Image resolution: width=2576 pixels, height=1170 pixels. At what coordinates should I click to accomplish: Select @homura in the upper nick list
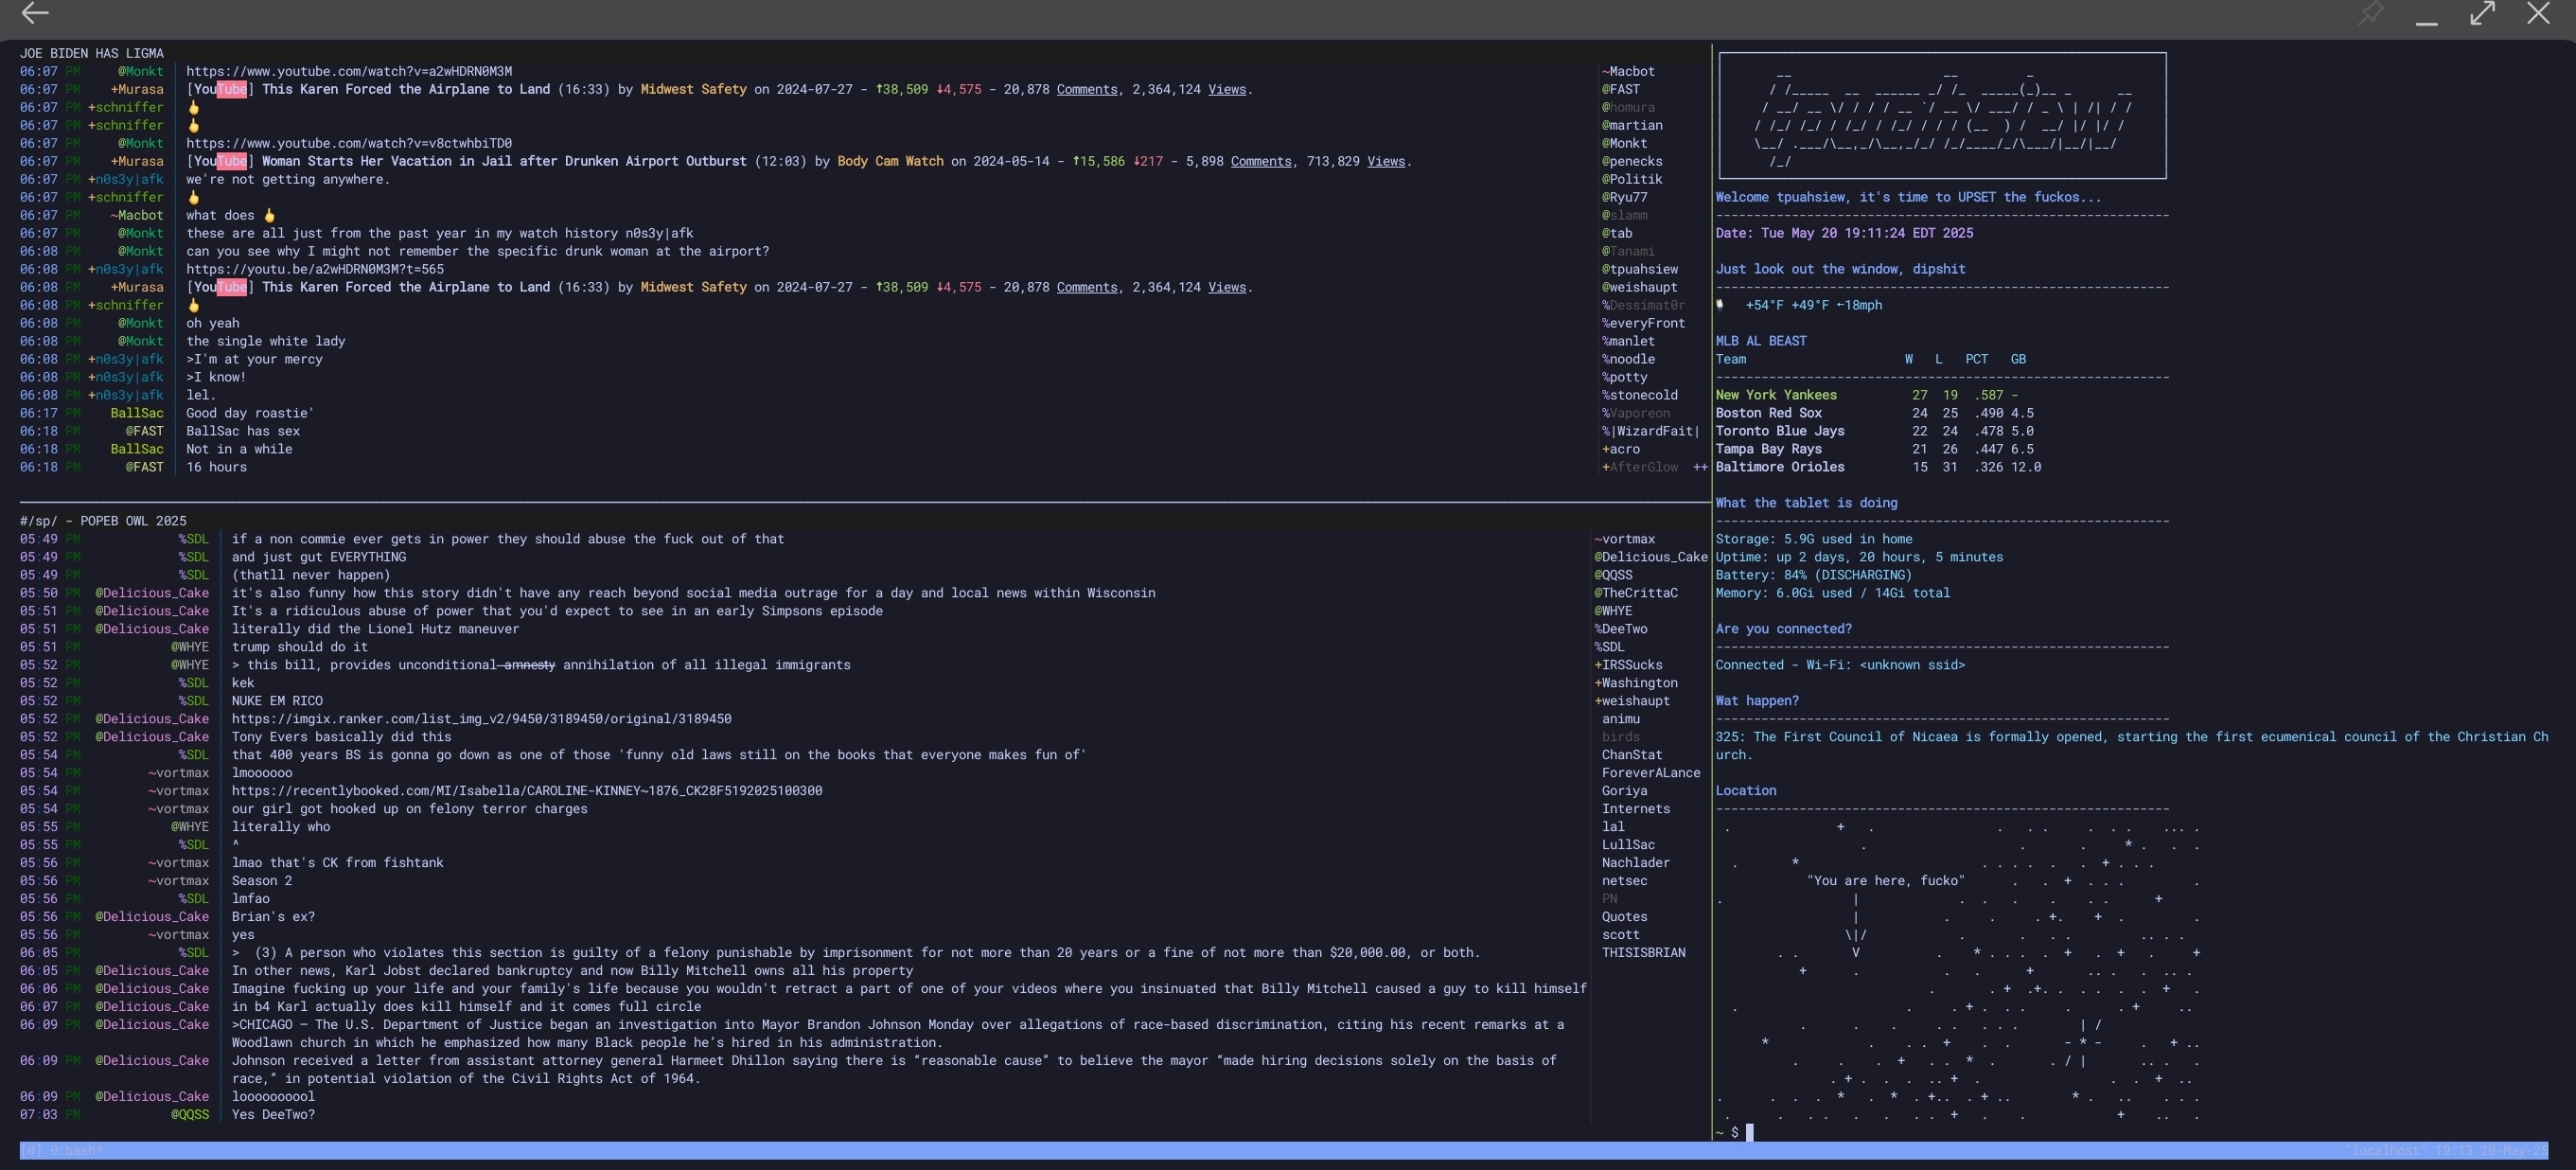pos(1628,107)
